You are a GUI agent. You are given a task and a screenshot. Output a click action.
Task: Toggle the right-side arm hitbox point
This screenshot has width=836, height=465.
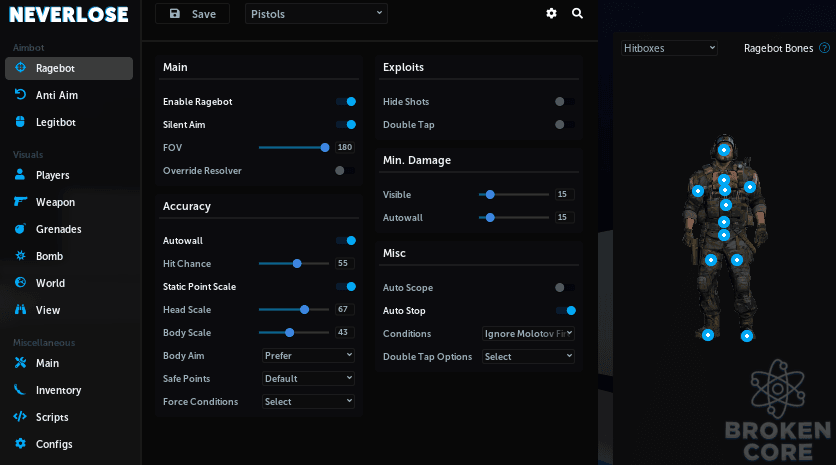coord(750,187)
